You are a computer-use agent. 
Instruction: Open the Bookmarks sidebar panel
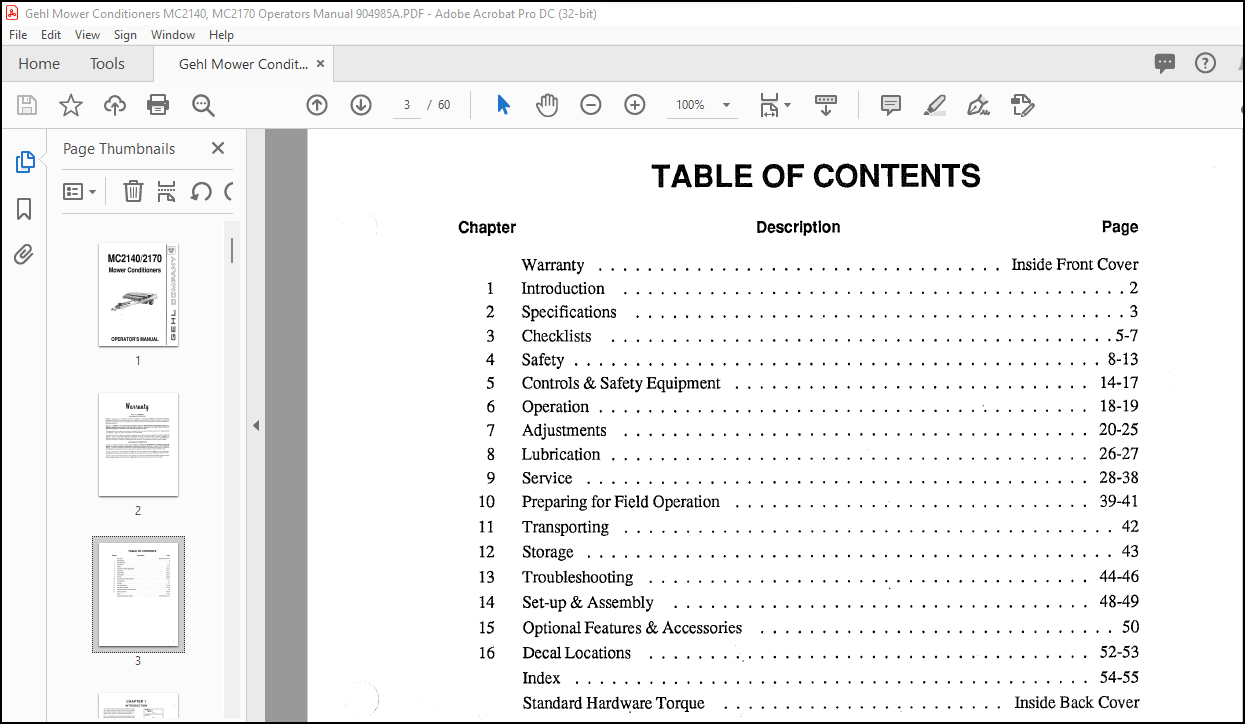pyautogui.click(x=25, y=209)
